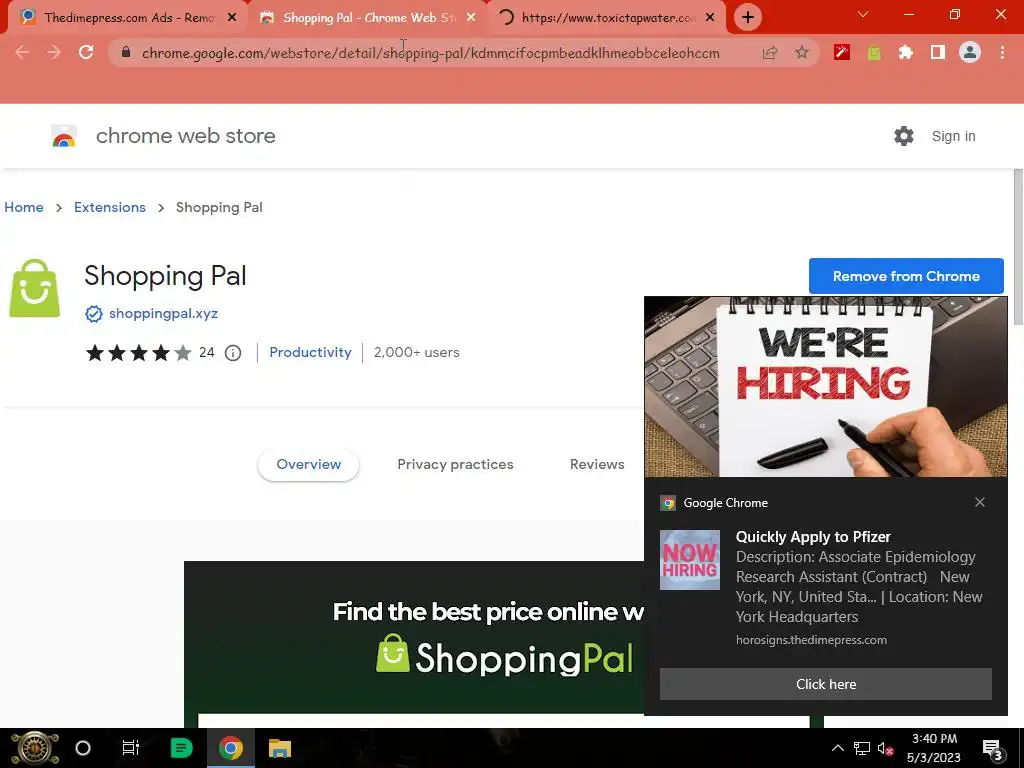Open the Shopping Pal extension in toolbar
The width and height of the screenshot is (1024, 768).
[874, 53]
